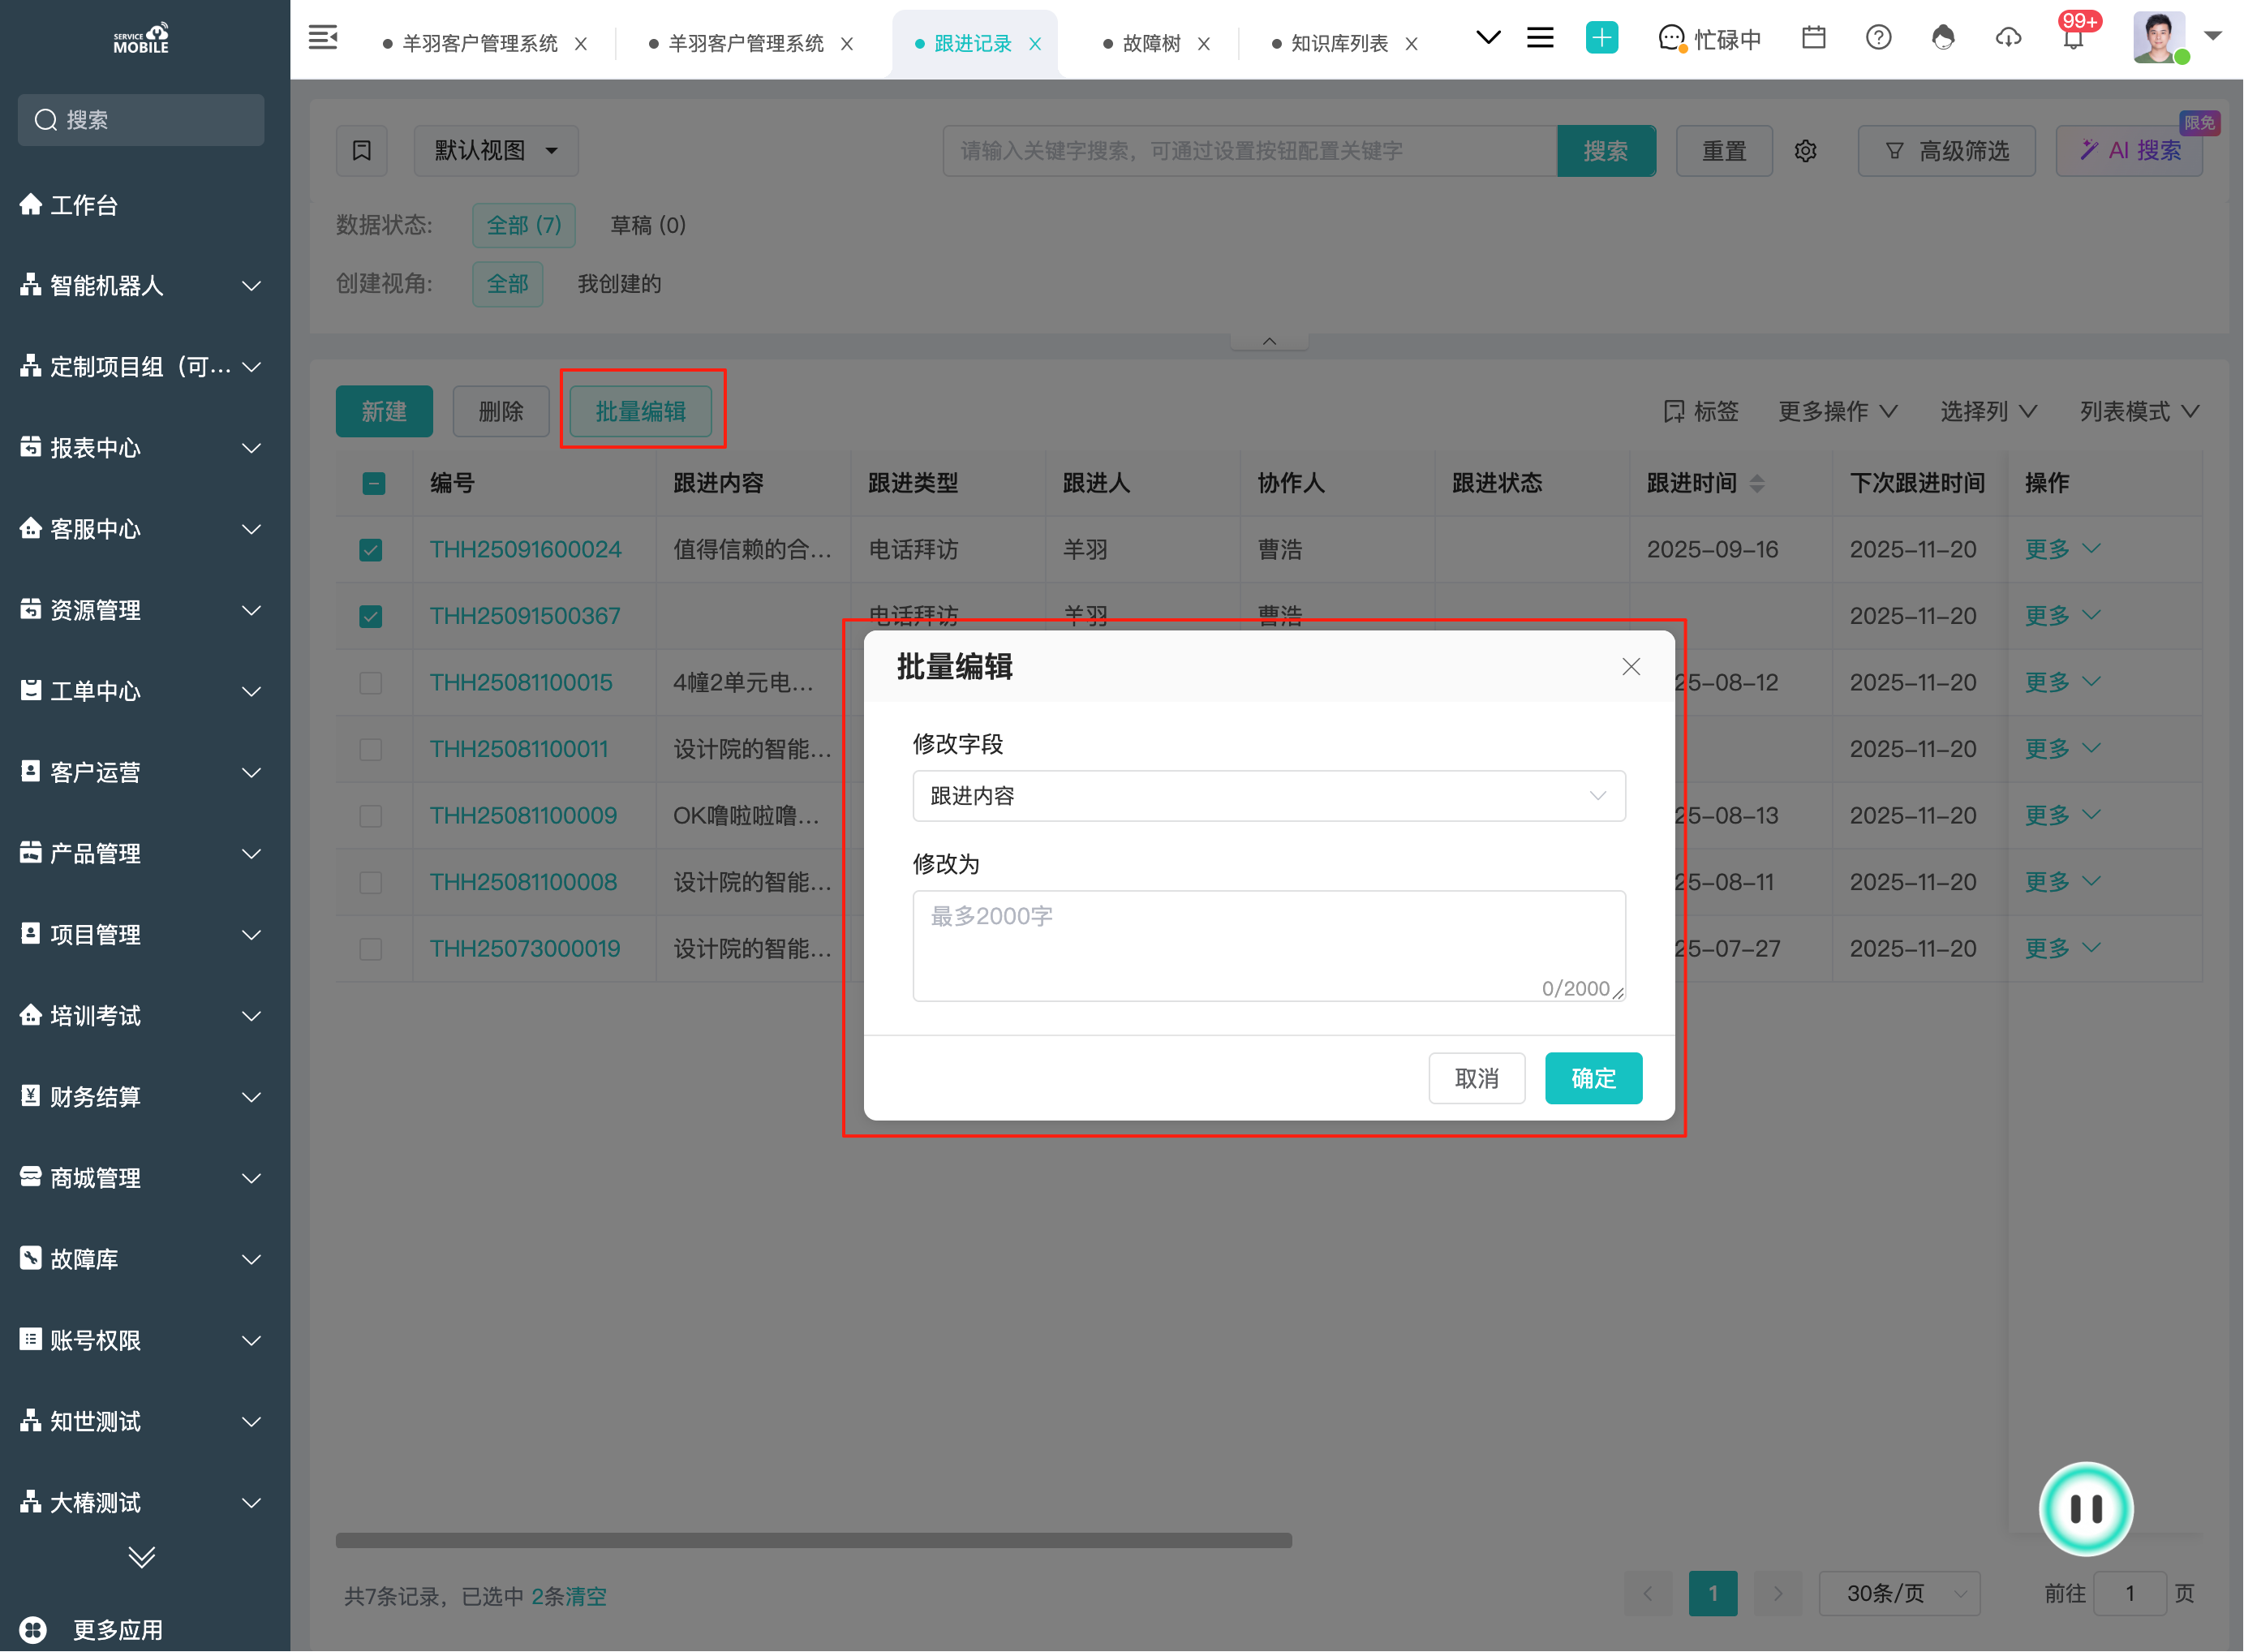Screen dimensions: 2244x1652
Task: Open the three-line list menu icon
Action: [1540, 38]
